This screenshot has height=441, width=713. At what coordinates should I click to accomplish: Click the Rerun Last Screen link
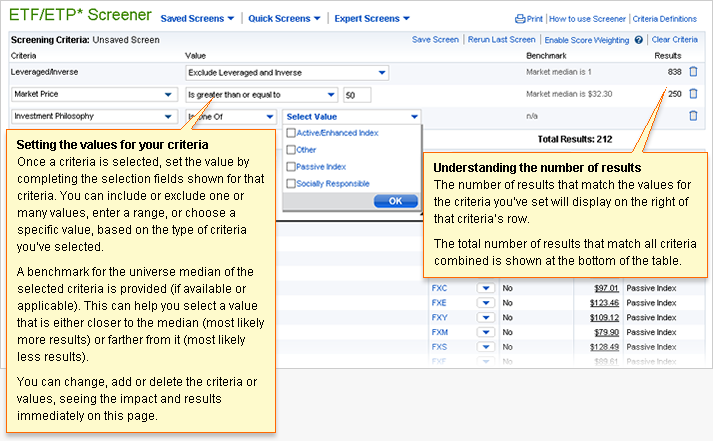[x=500, y=40]
